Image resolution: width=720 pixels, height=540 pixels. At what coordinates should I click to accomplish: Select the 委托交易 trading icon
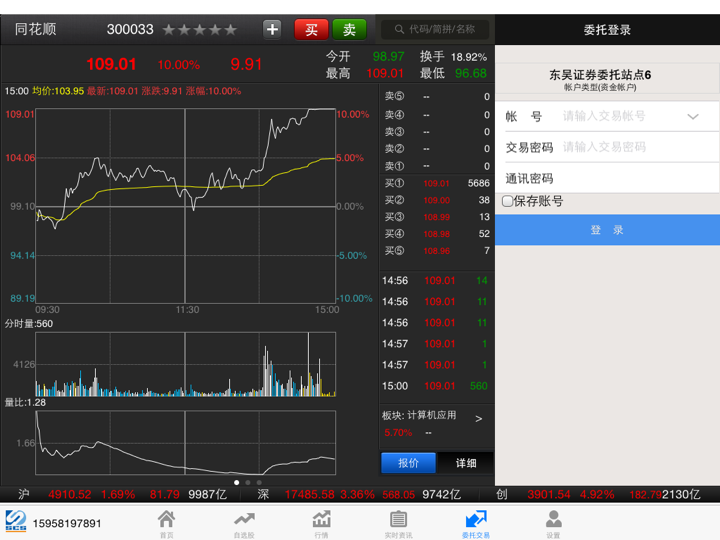click(x=476, y=522)
